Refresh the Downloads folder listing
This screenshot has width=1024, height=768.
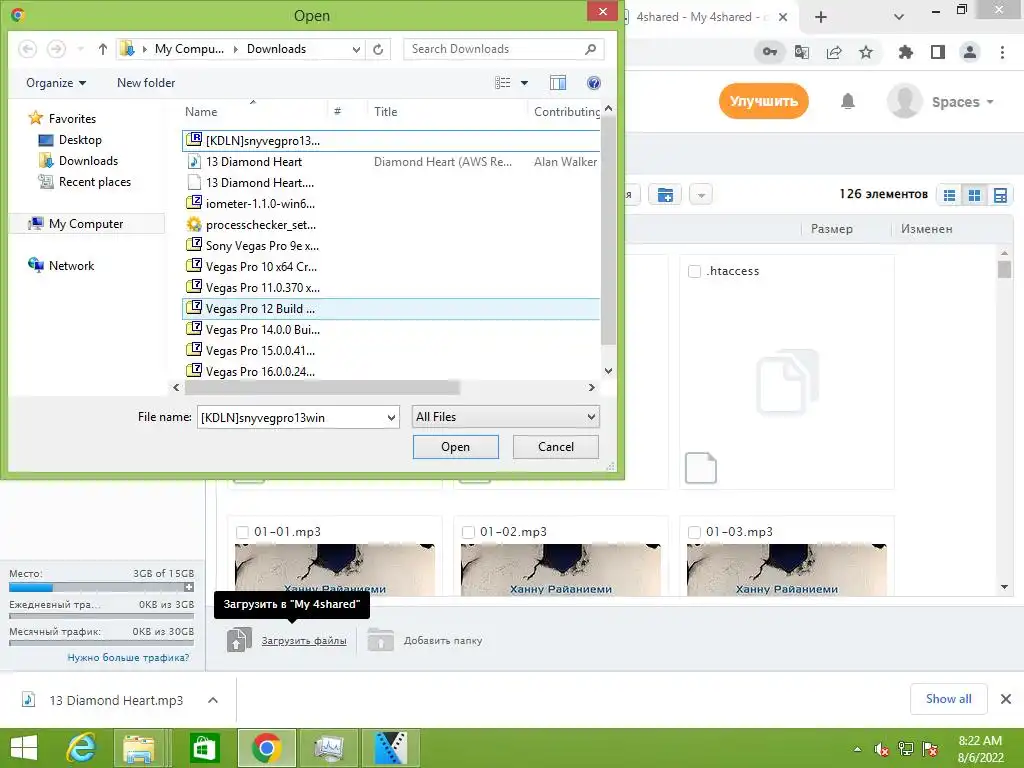point(378,49)
